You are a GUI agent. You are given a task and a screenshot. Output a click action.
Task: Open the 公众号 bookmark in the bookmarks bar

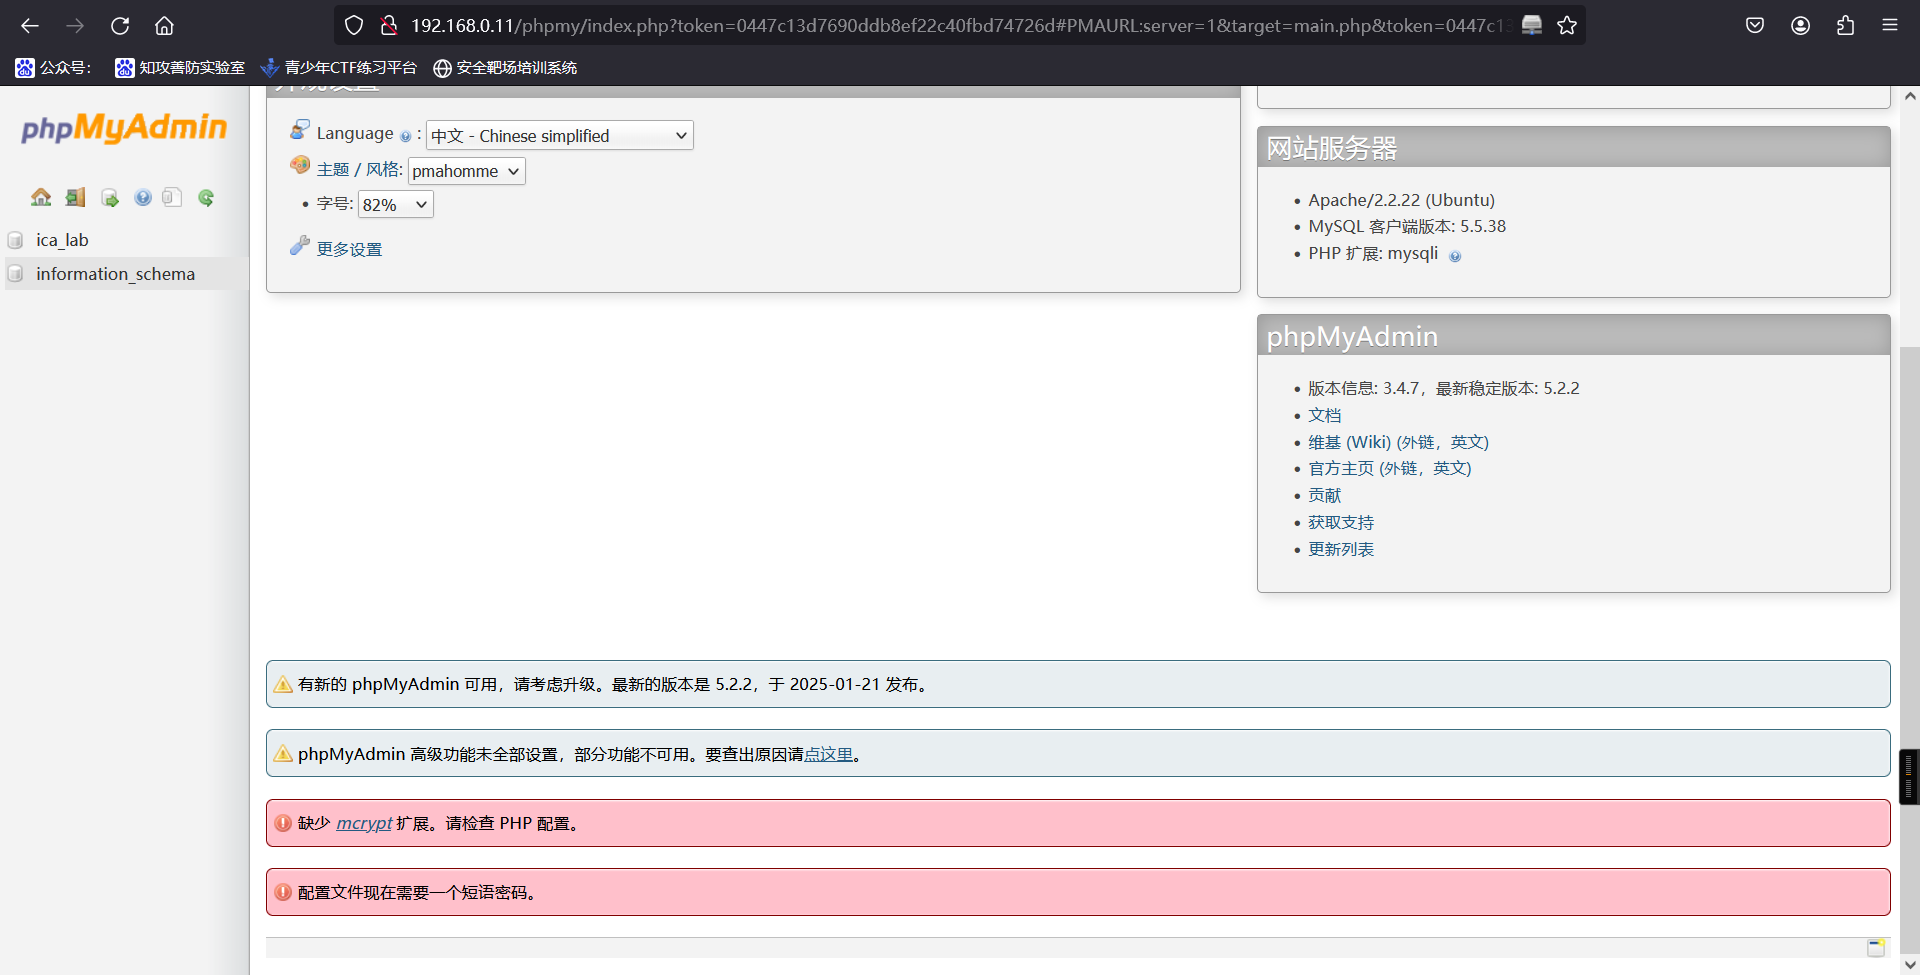point(53,68)
